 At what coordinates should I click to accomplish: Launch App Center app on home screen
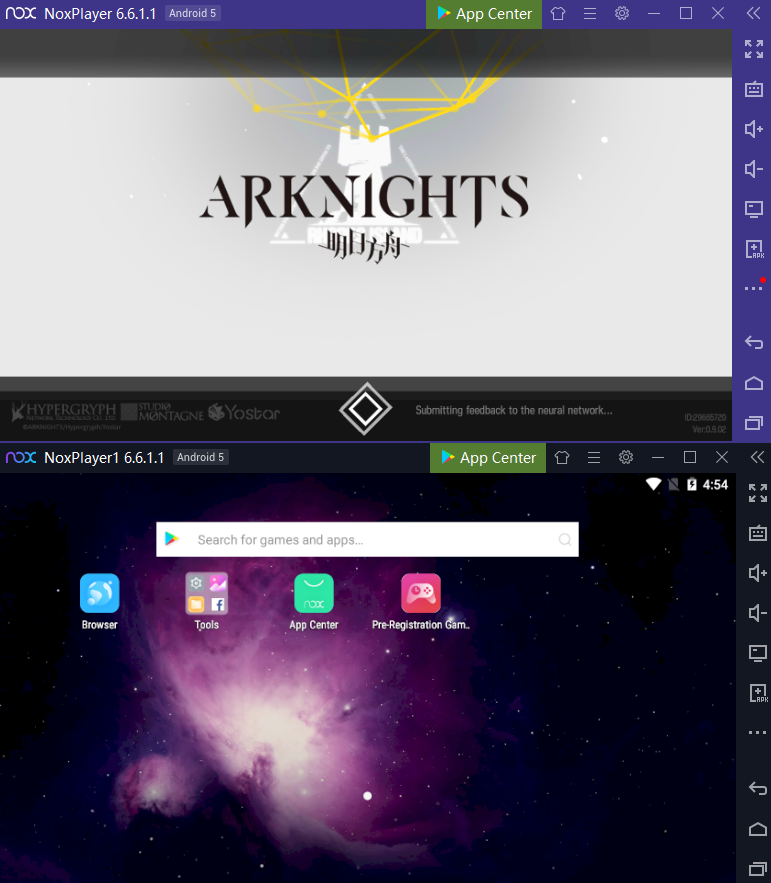[x=314, y=593]
